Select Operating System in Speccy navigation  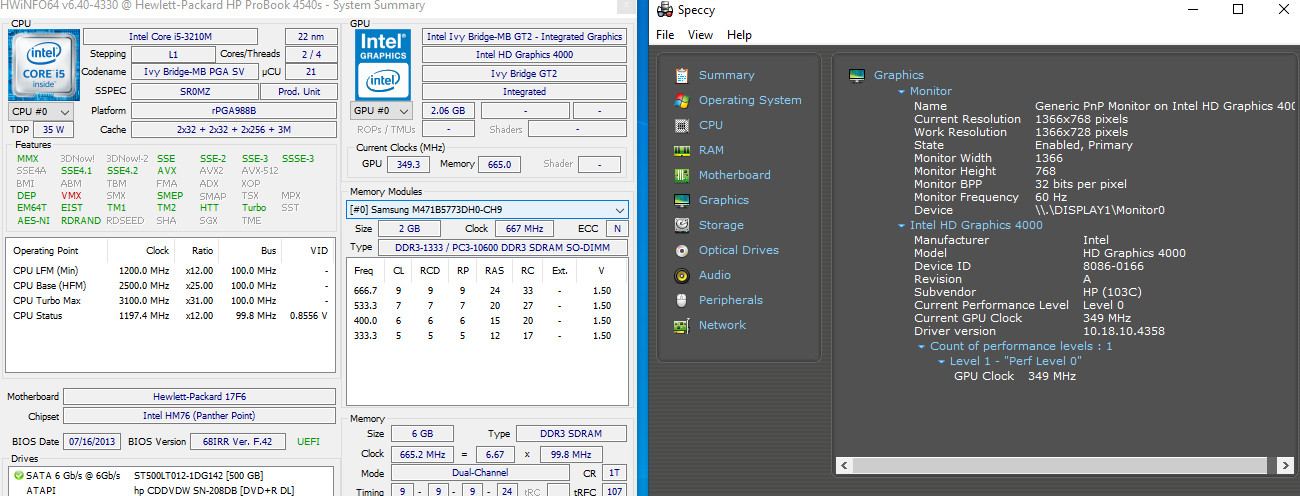(x=750, y=100)
